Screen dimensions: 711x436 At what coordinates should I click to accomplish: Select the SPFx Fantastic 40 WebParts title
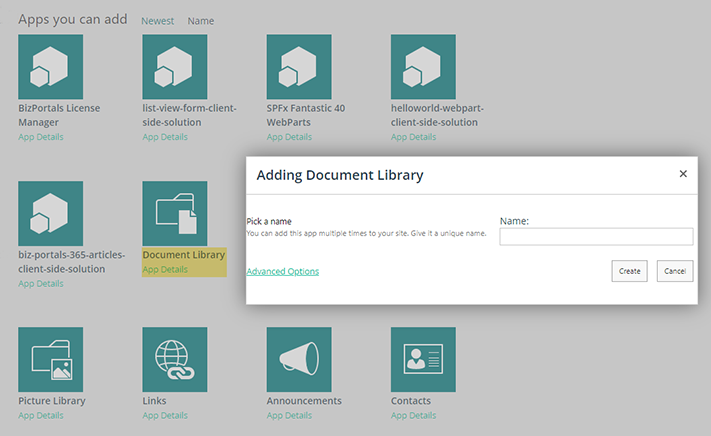[306, 115]
